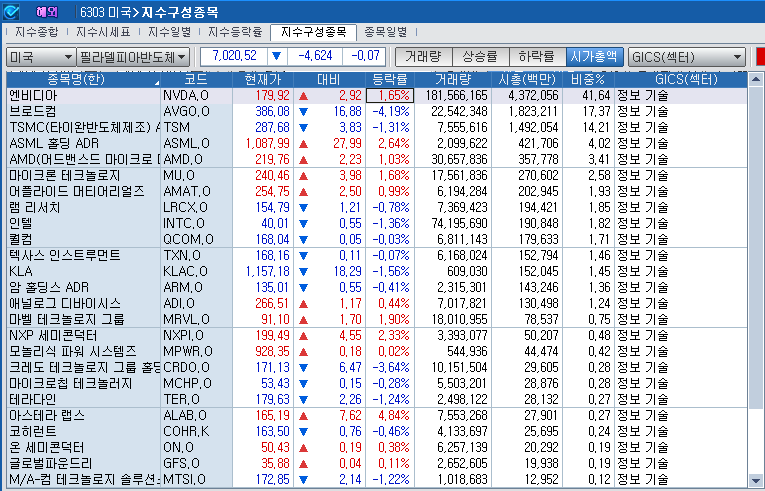
Task: Click the 비중% column header
Action: [588, 80]
